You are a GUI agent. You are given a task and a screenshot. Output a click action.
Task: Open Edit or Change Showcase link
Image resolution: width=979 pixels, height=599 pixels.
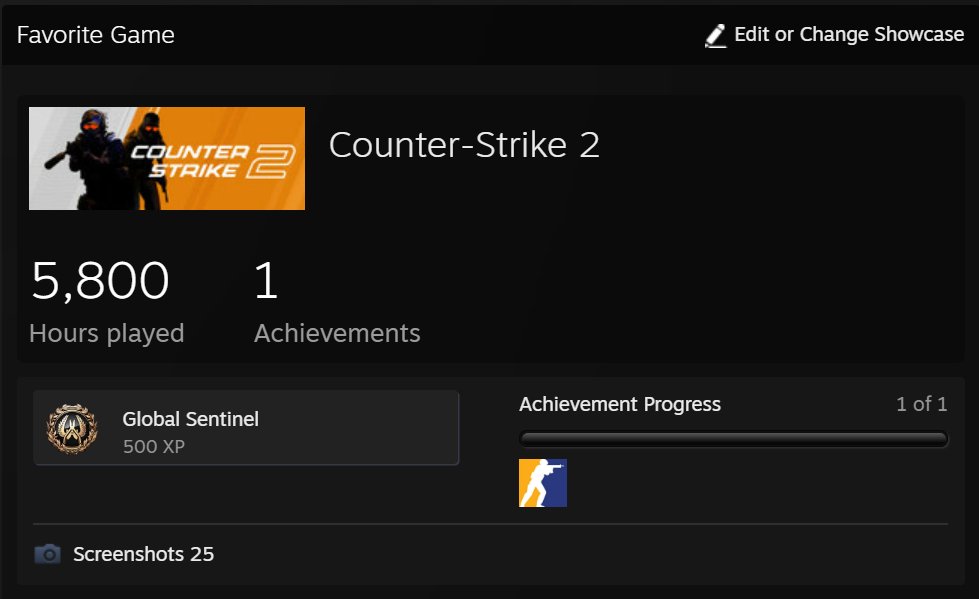849,34
